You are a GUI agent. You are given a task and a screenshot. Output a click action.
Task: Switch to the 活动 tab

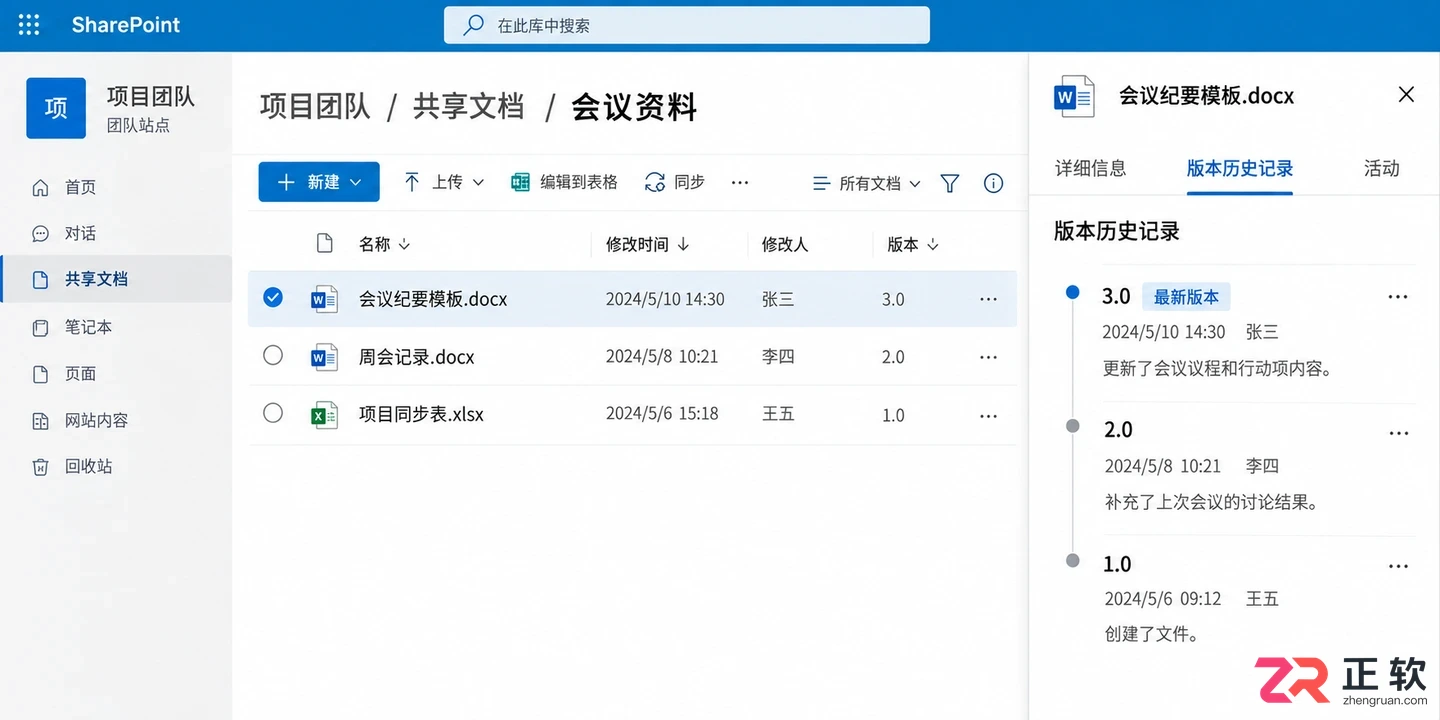click(x=1382, y=168)
